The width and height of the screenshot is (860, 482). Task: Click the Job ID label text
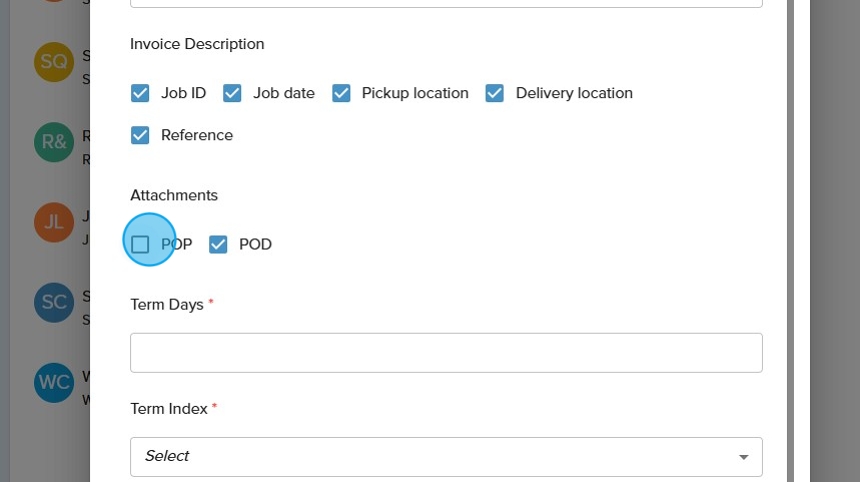[x=183, y=93]
